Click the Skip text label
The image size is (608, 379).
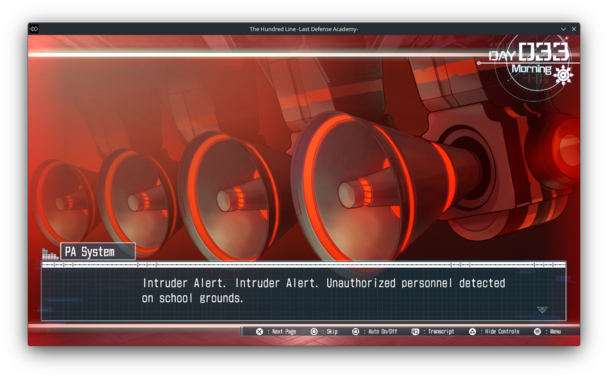[332, 331]
